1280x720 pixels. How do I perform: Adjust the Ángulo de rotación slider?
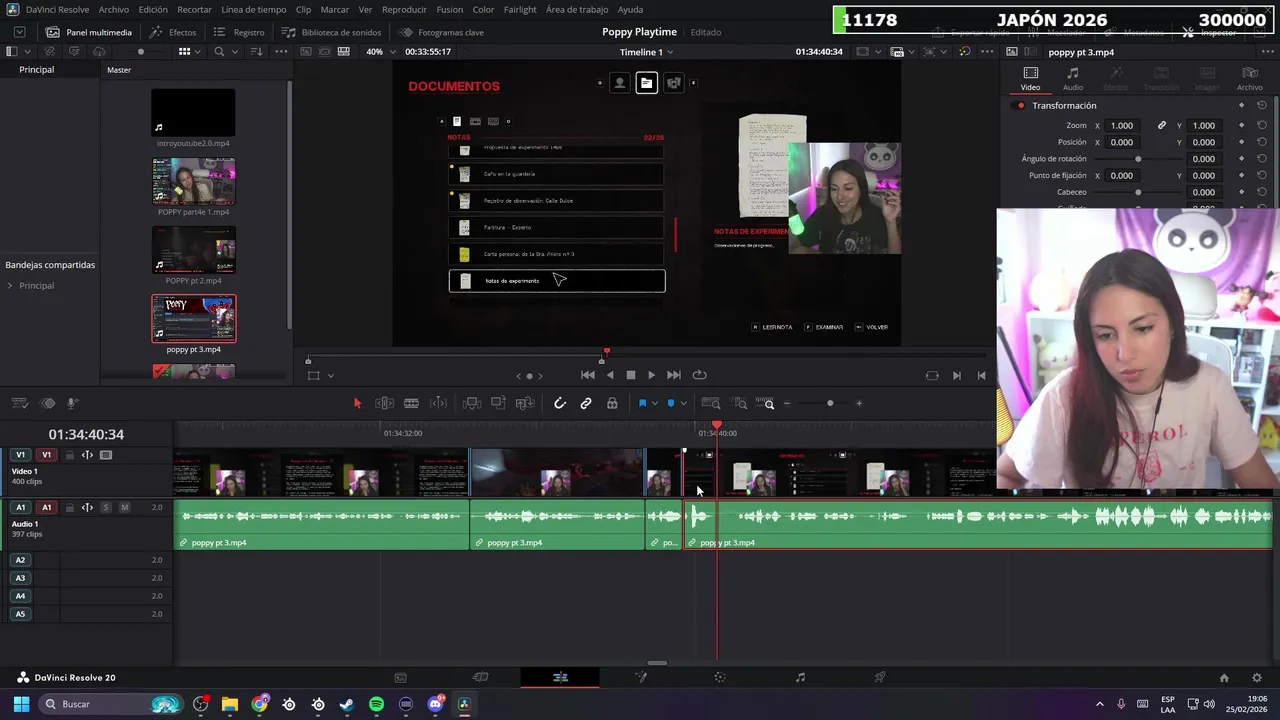pos(1138,159)
